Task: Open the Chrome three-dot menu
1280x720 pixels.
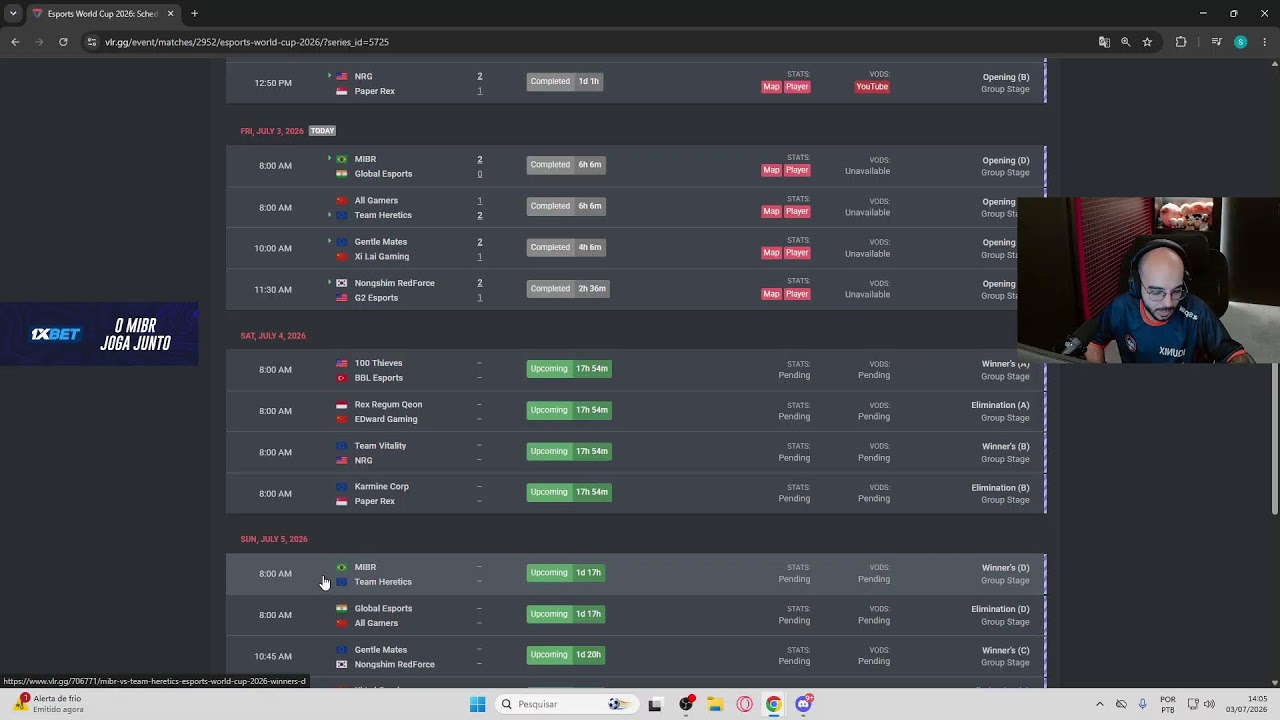Action: point(1265,42)
